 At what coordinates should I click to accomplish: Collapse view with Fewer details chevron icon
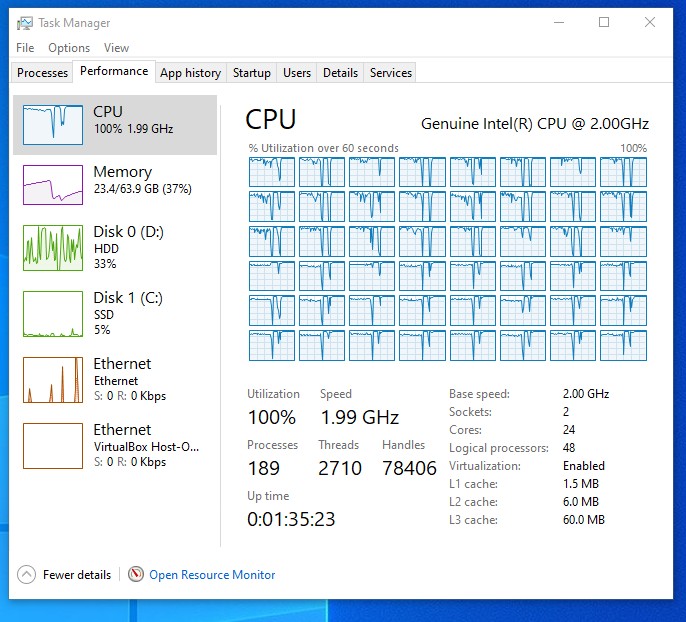point(26,575)
